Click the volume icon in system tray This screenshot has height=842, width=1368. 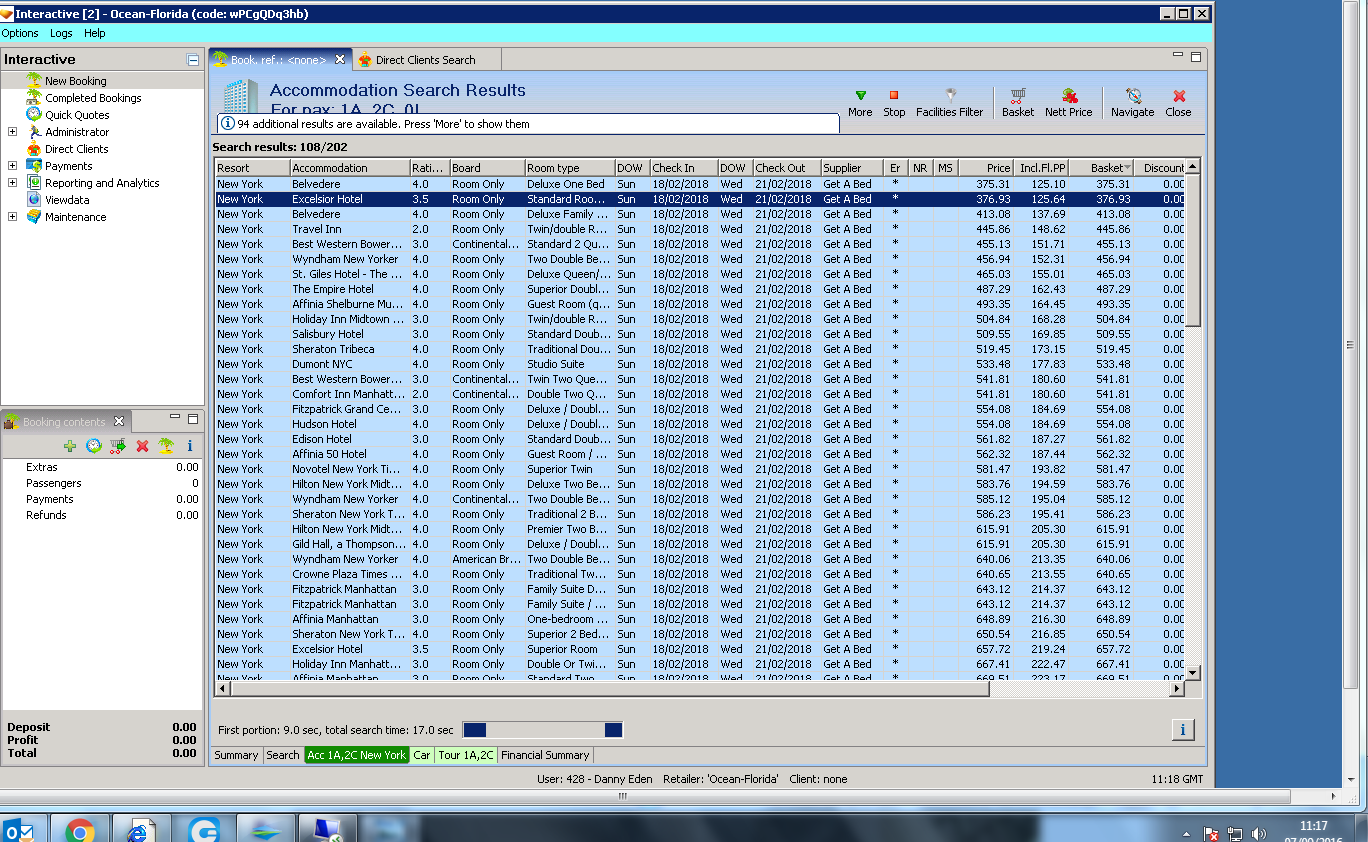tap(1259, 833)
